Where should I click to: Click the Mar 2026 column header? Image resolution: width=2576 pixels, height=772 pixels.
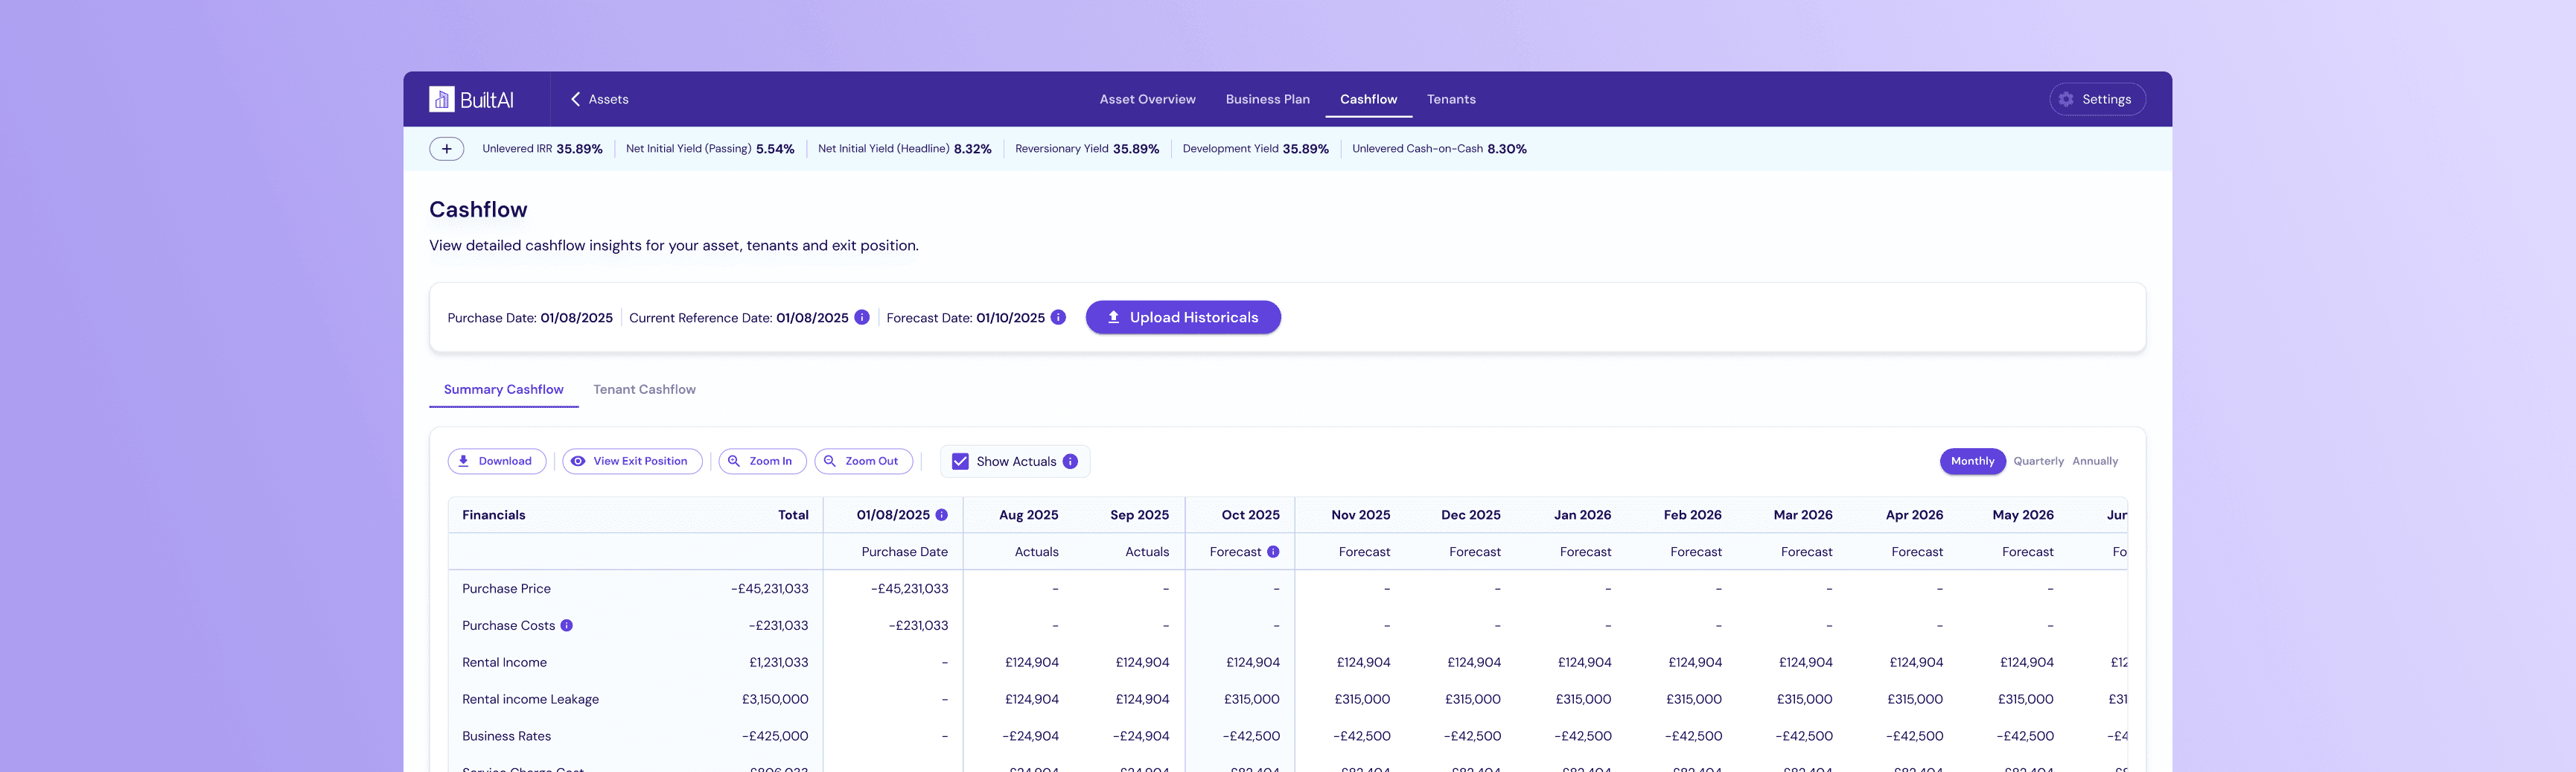point(1803,515)
